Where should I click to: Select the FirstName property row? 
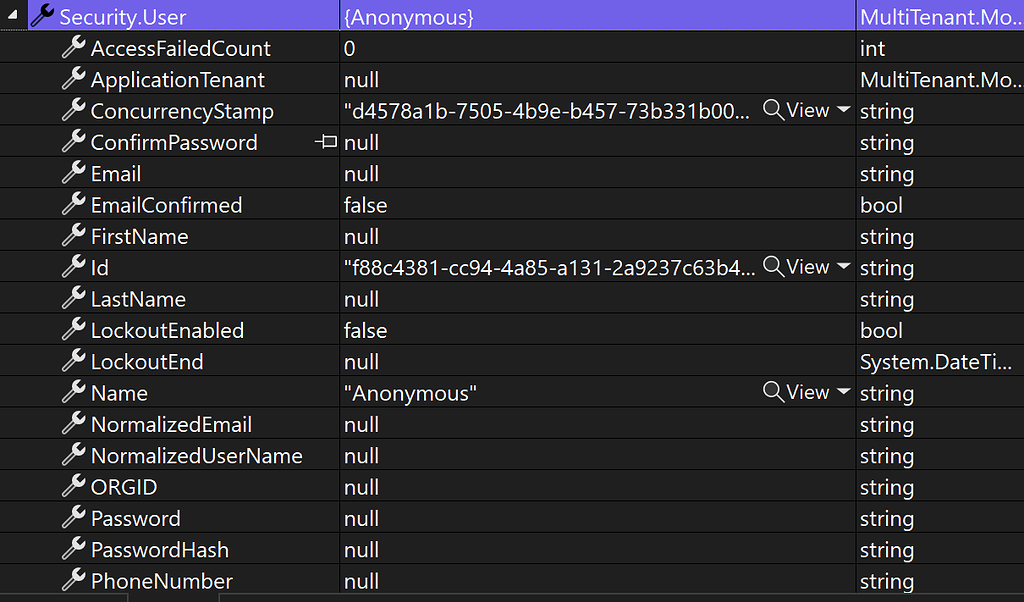click(x=139, y=237)
